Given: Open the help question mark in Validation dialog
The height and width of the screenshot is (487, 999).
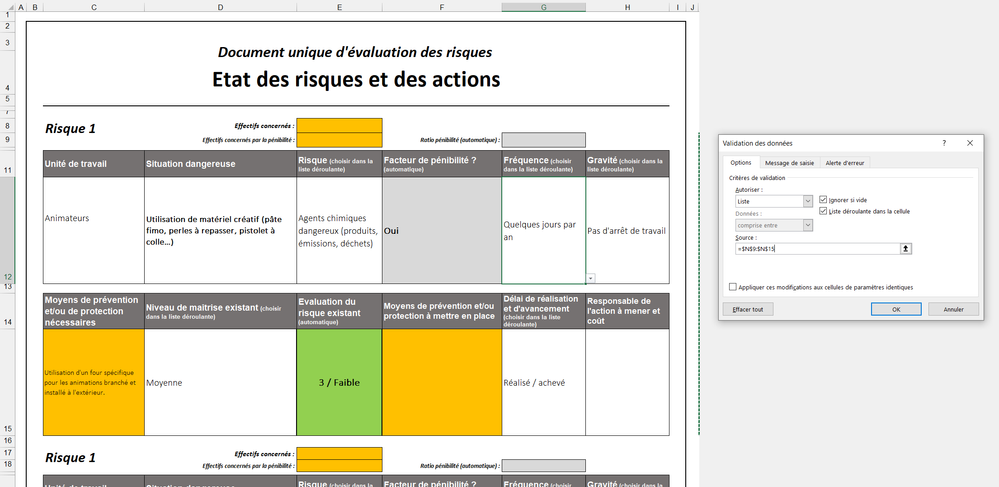Looking at the screenshot, I should click(x=944, y=143).
